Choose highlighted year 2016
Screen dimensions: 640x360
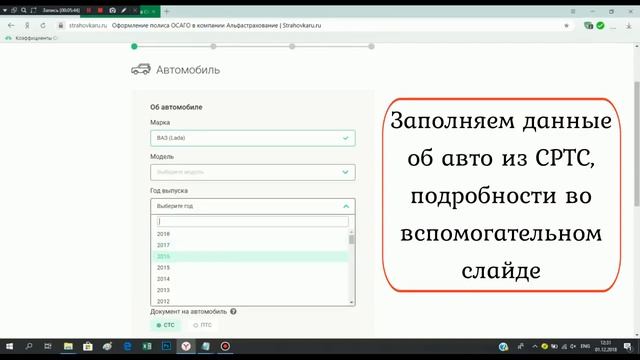coord(250,256)
